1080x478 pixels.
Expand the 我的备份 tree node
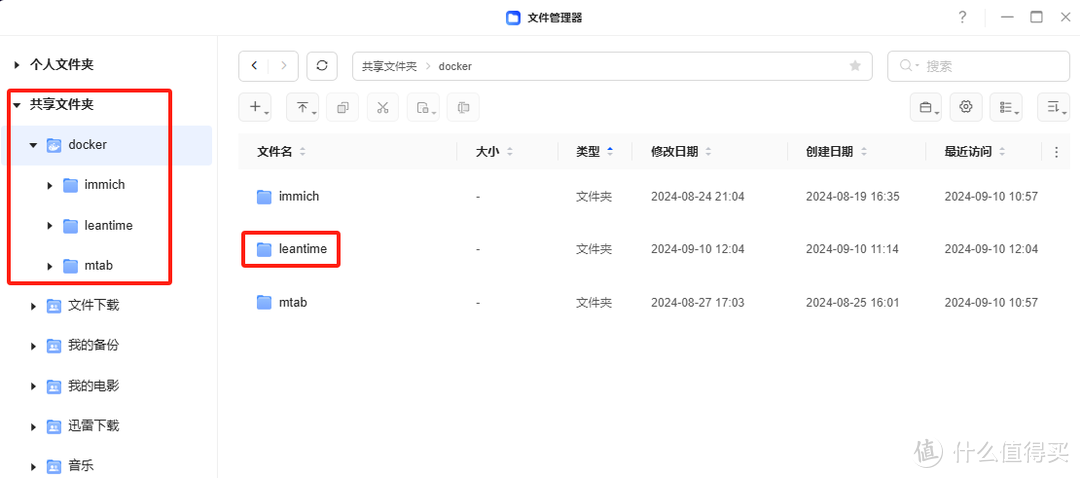tap(33, 346)
